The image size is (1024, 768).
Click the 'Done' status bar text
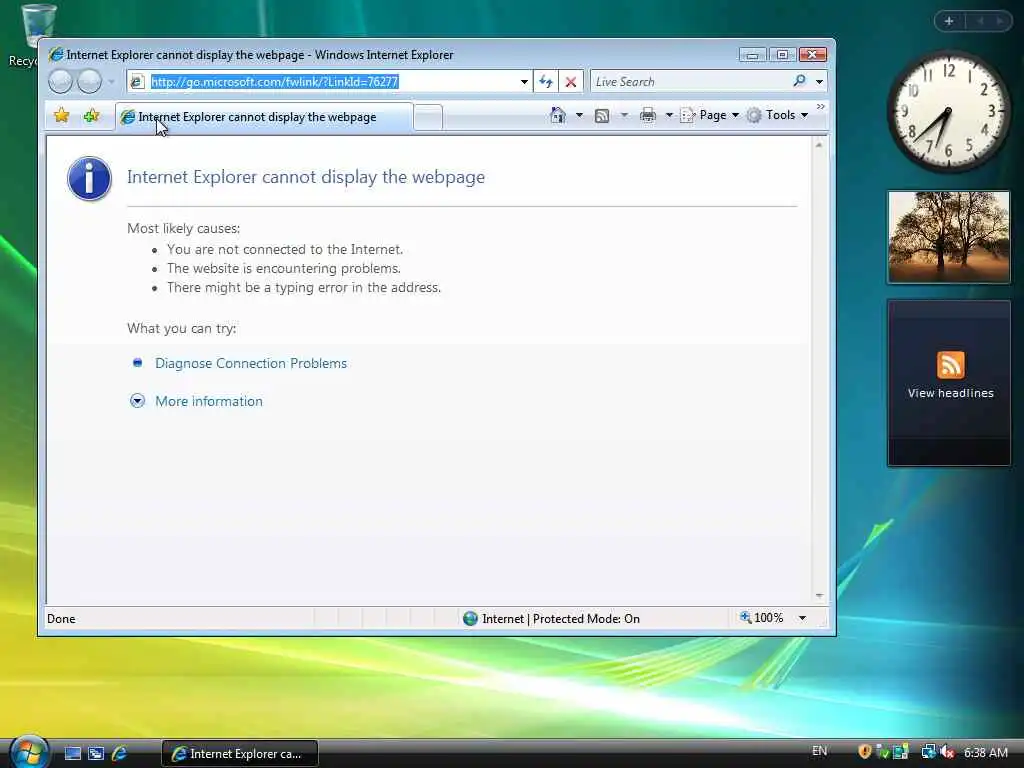click(61, 619)
